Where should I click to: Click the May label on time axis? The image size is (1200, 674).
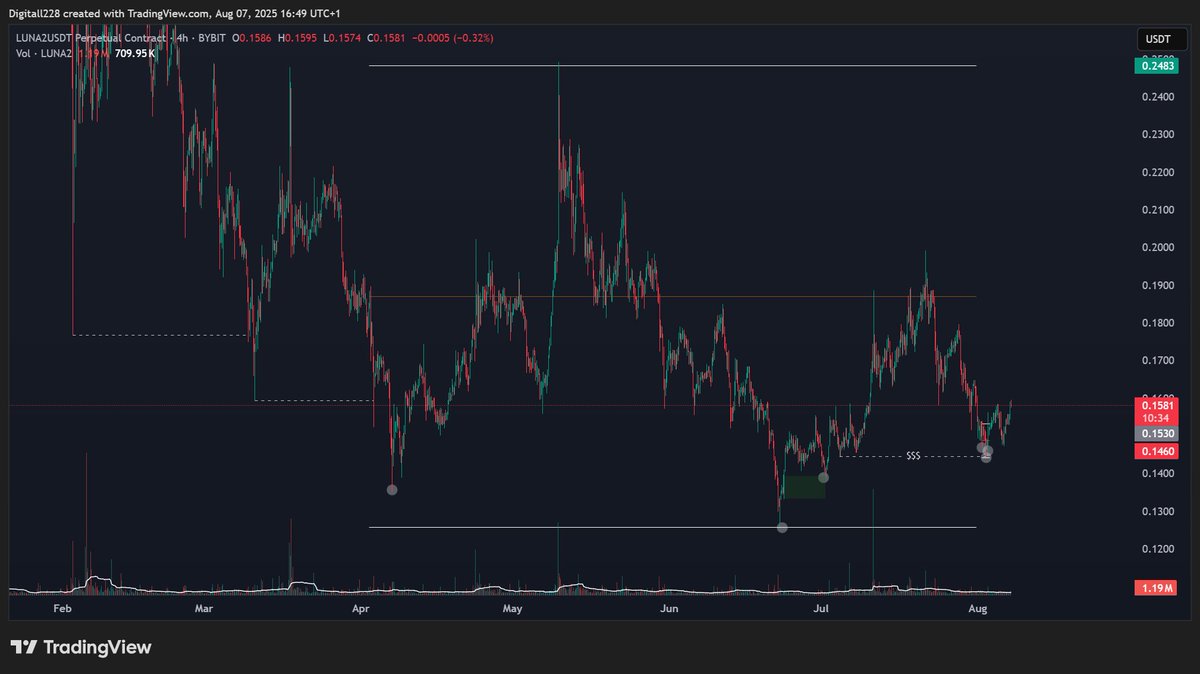click(513, 608)
